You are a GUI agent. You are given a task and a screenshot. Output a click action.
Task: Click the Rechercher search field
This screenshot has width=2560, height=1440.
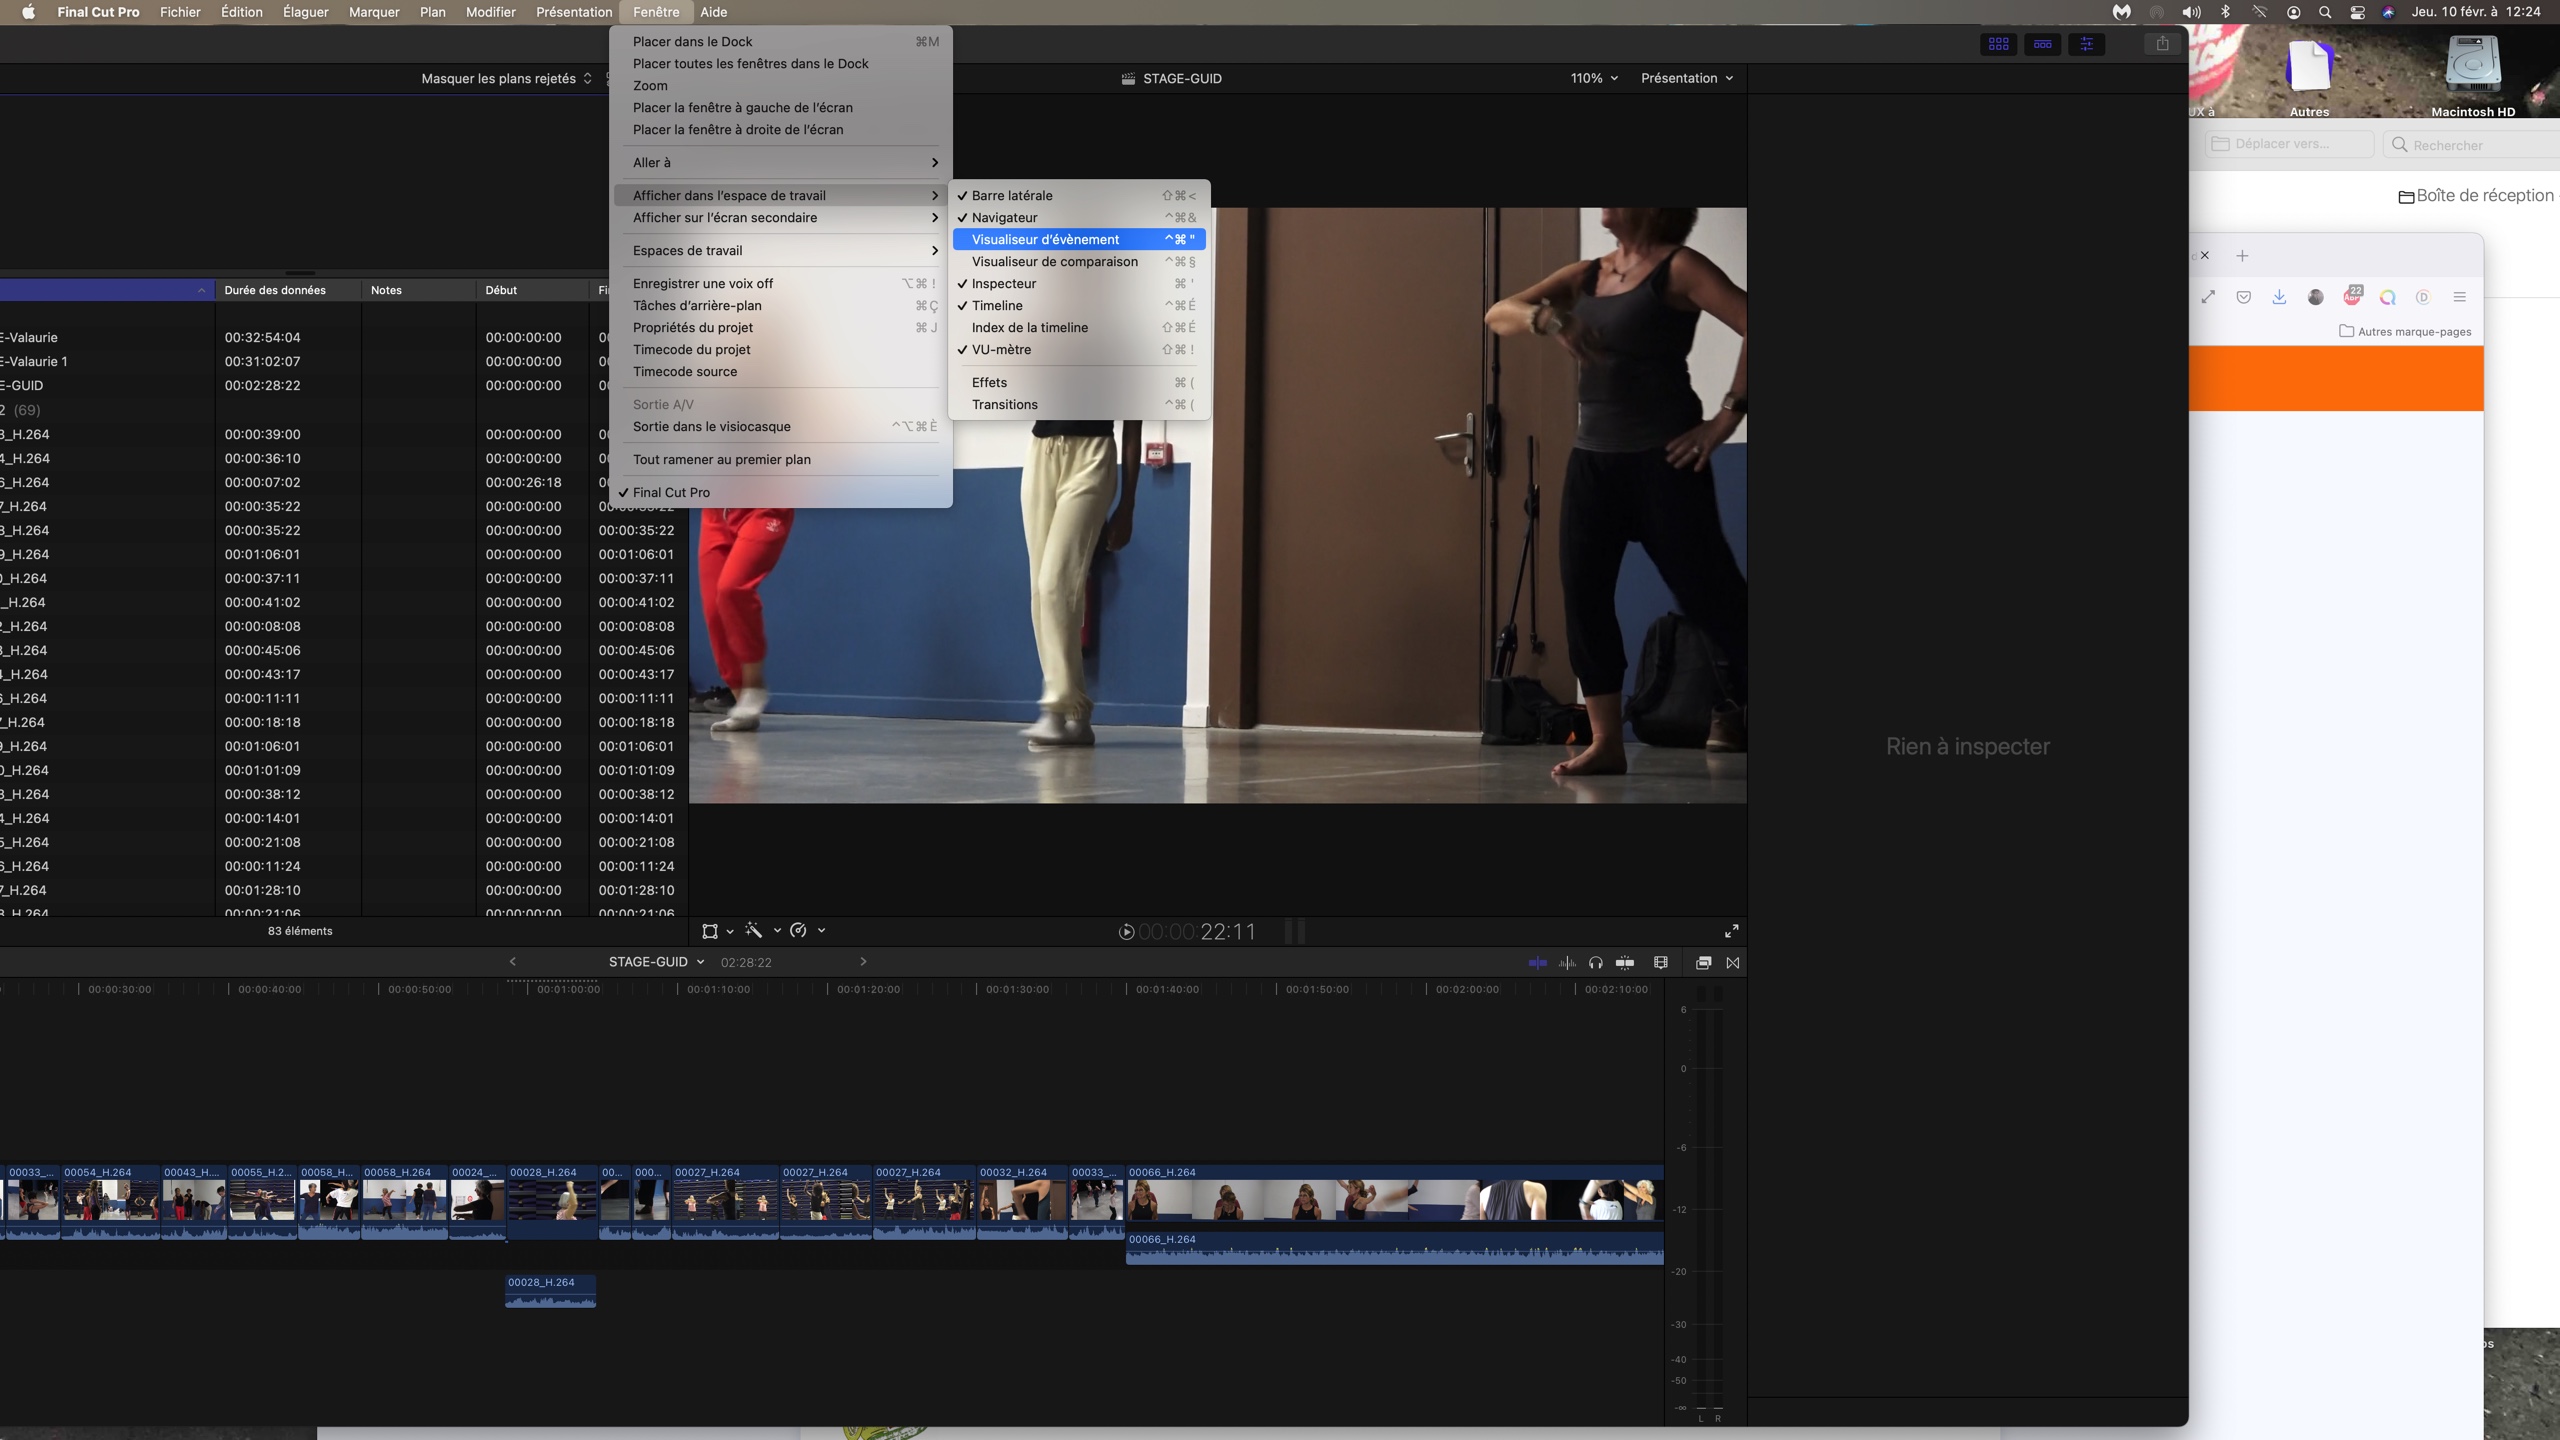(x=2473, y=145)
